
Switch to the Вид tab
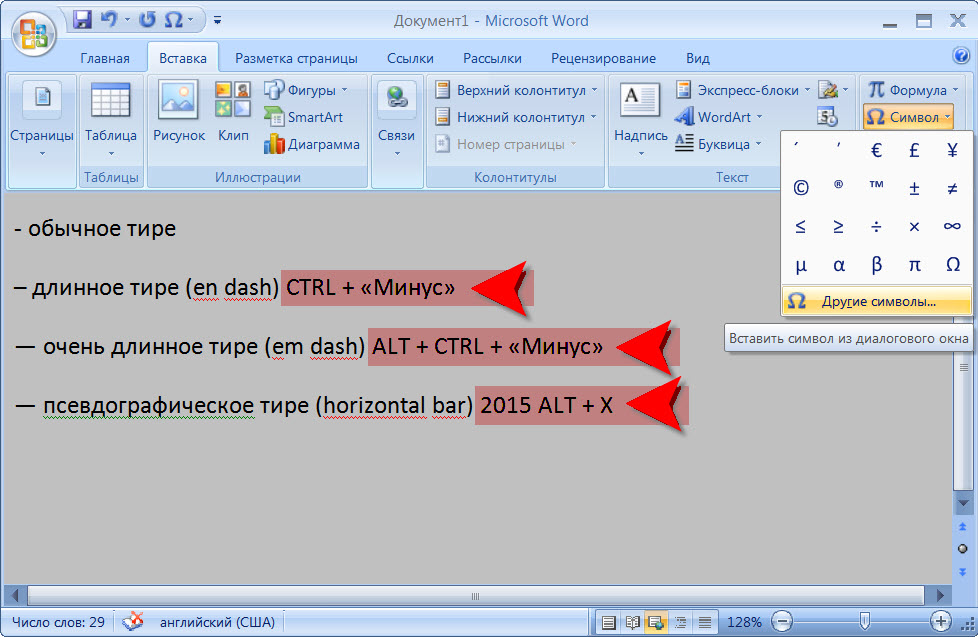(697, 58)
